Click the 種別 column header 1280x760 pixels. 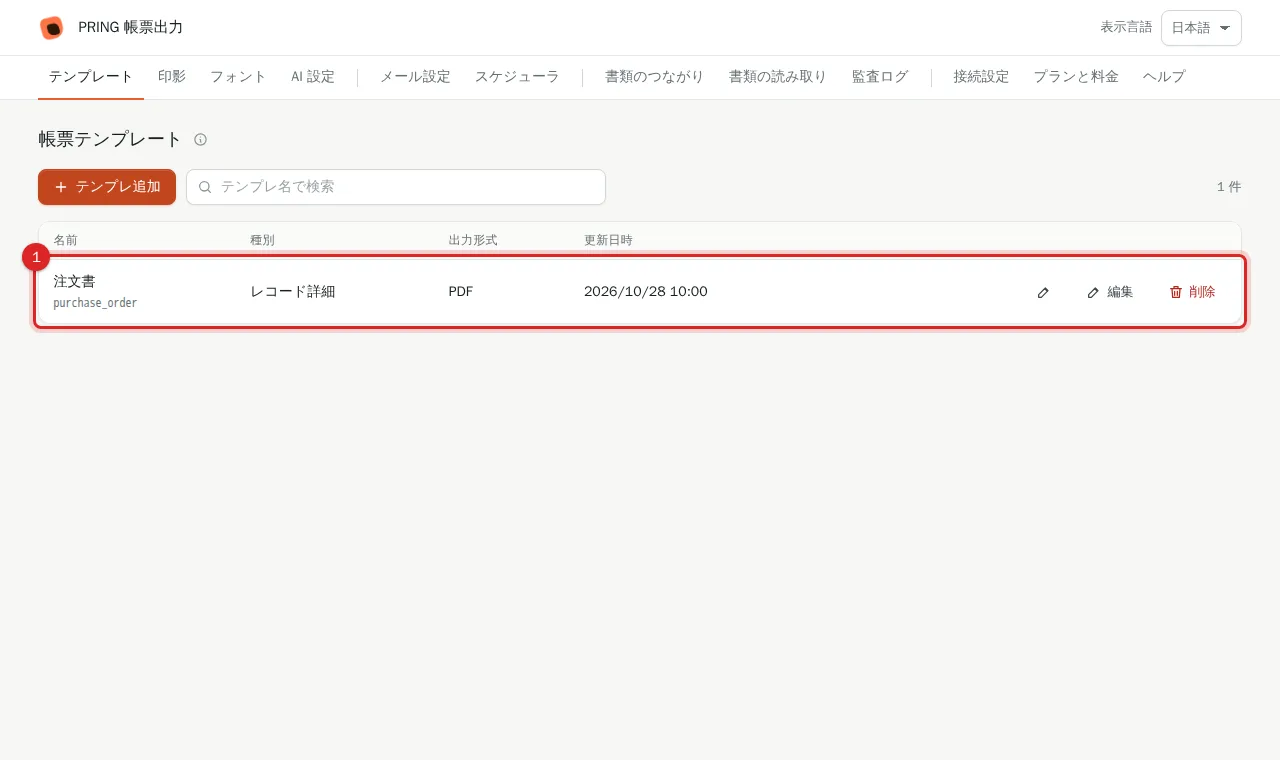click(x=262, y=240)
